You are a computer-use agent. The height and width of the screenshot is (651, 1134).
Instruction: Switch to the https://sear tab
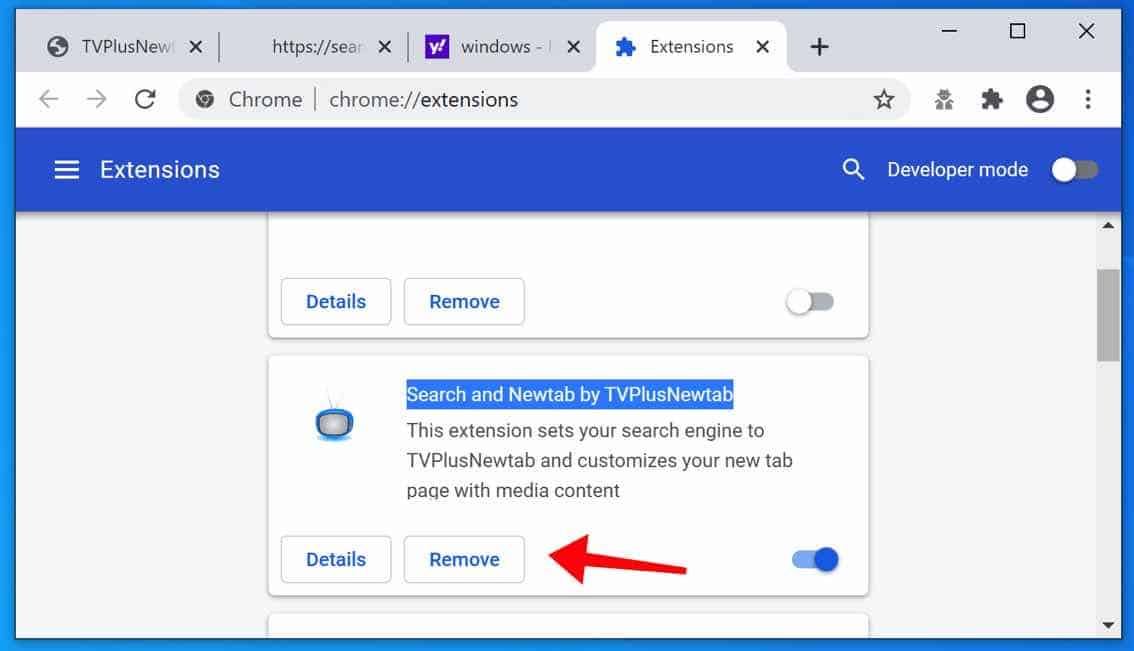pos(312,47)
